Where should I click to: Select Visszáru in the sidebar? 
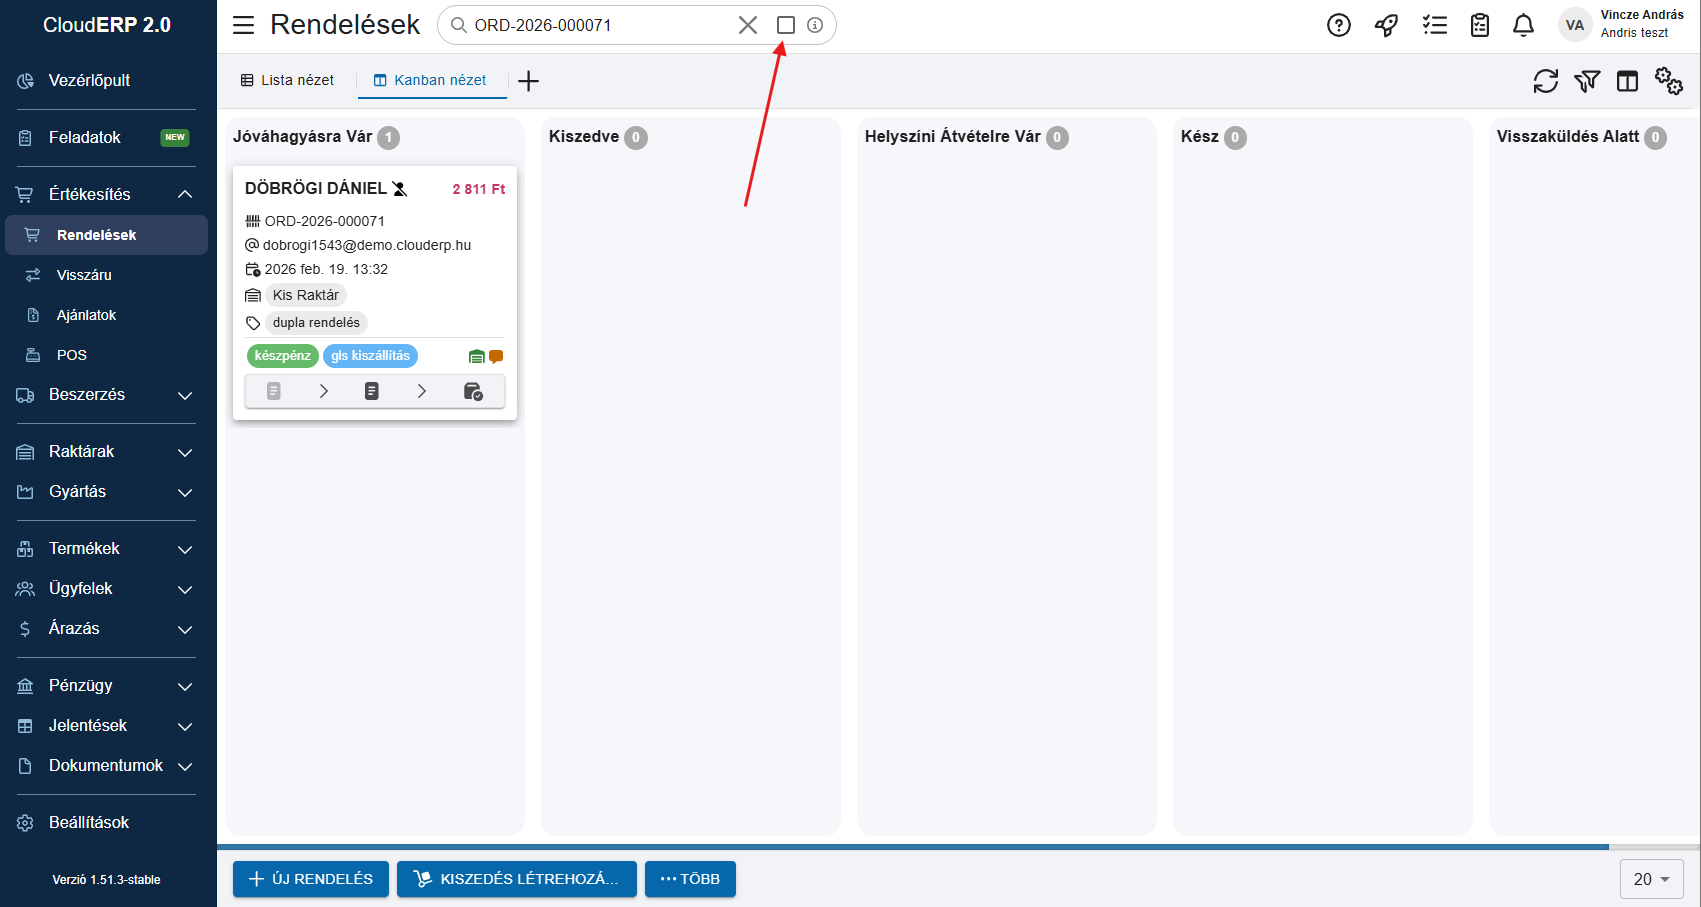84,275
